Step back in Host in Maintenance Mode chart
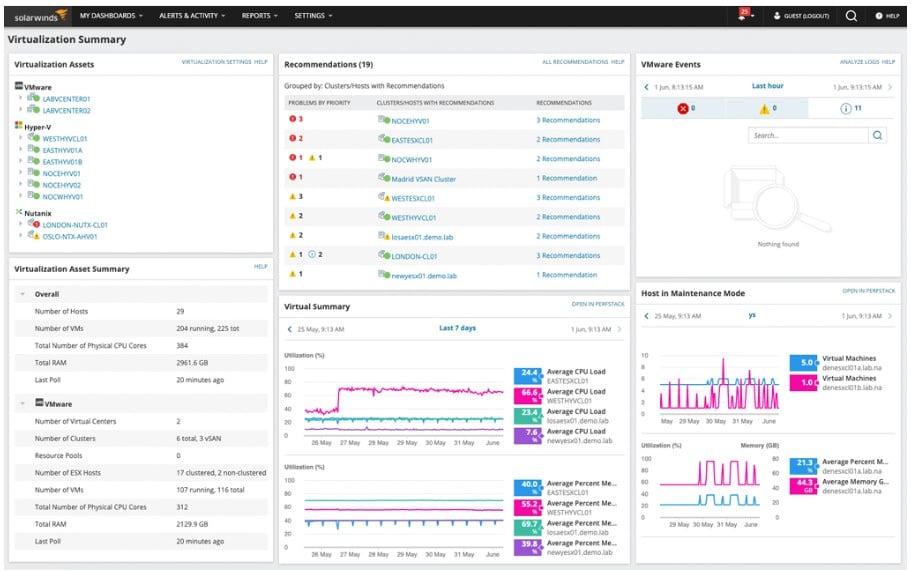 (x=646, y=316)
